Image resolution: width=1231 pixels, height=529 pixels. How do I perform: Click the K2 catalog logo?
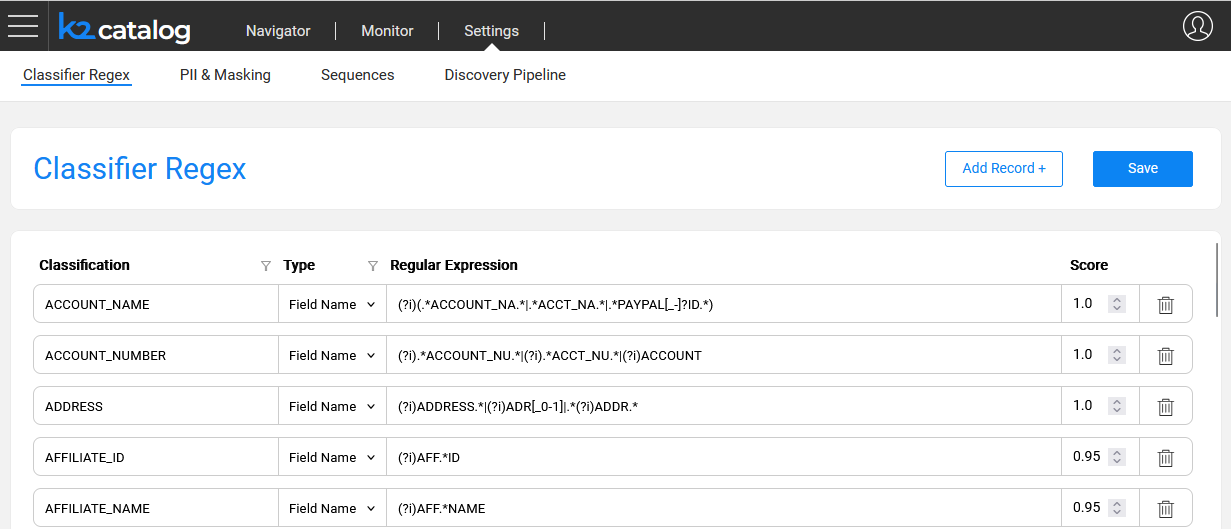coord(124,28)
